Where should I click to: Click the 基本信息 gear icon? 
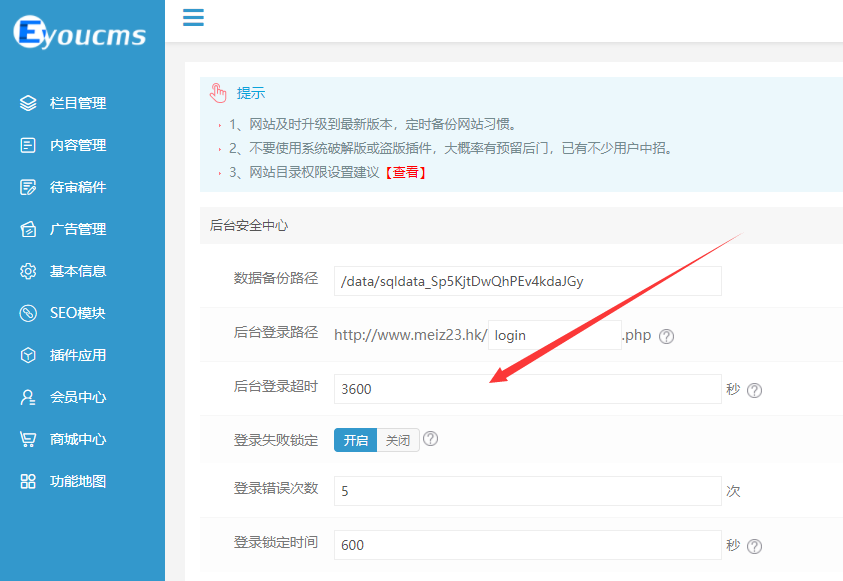click(28, 271)
